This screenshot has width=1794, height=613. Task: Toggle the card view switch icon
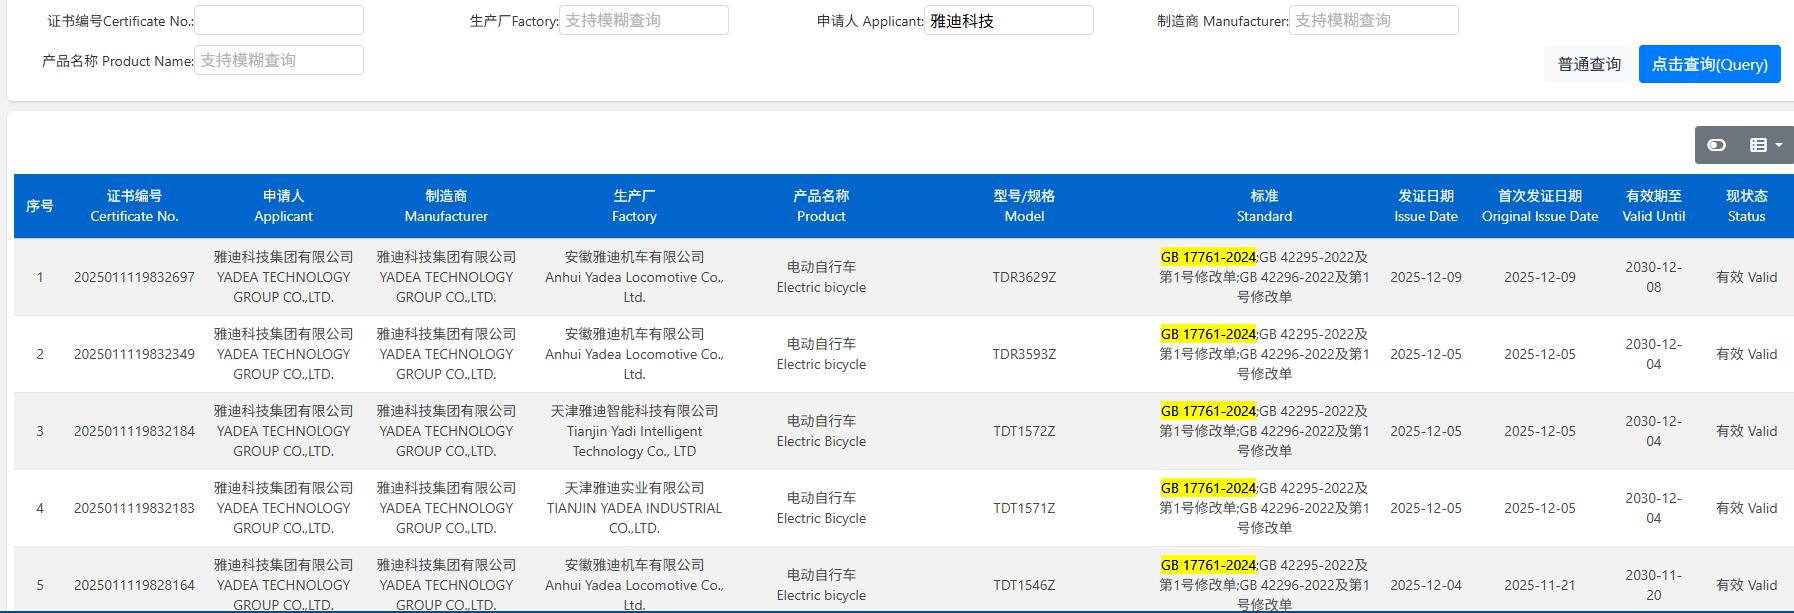(x=1716, y=145)
